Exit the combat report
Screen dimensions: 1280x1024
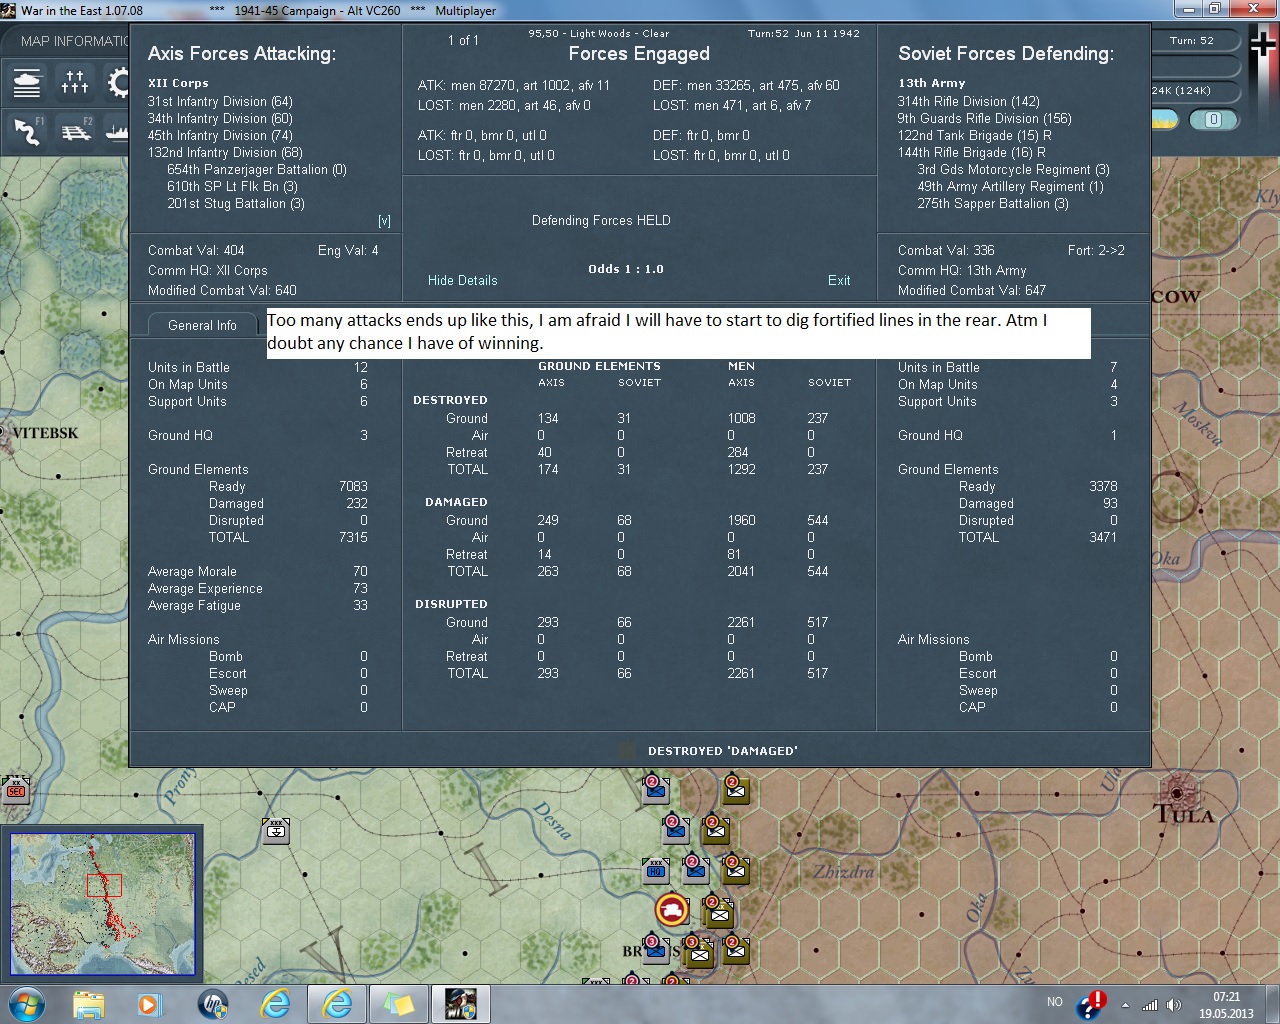[839, 281]
